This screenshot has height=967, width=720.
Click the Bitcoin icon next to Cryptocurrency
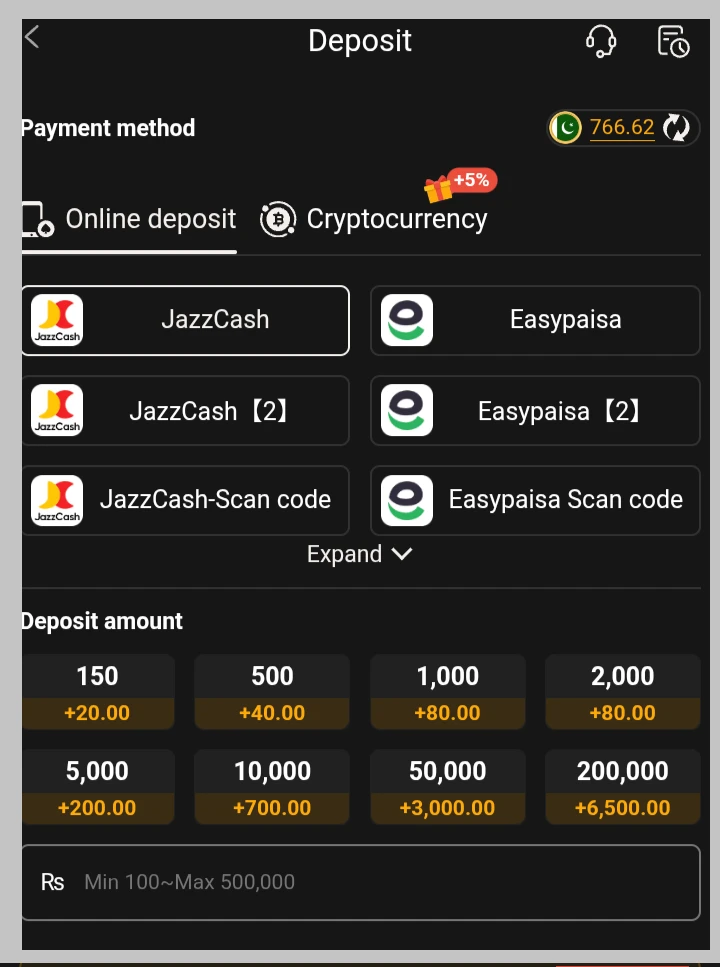pos(277,219)
